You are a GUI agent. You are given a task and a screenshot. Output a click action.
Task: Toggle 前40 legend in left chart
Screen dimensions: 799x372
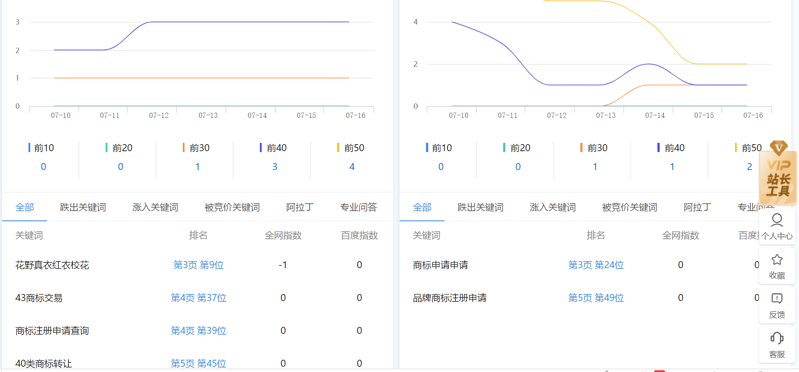point(274,148)
